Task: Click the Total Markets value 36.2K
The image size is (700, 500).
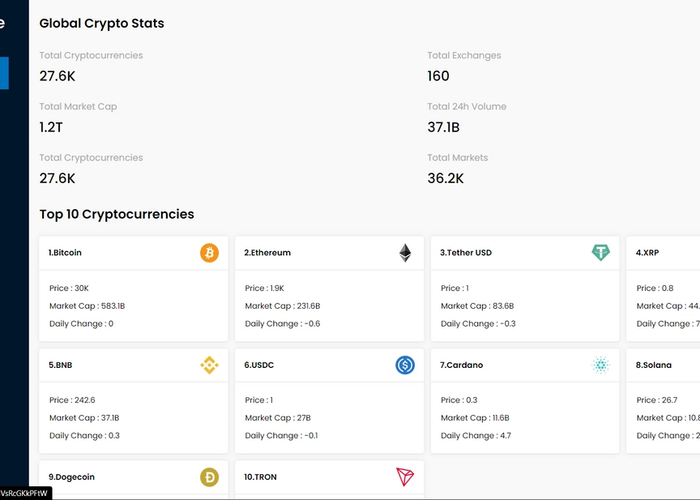Action: point(446,179)
